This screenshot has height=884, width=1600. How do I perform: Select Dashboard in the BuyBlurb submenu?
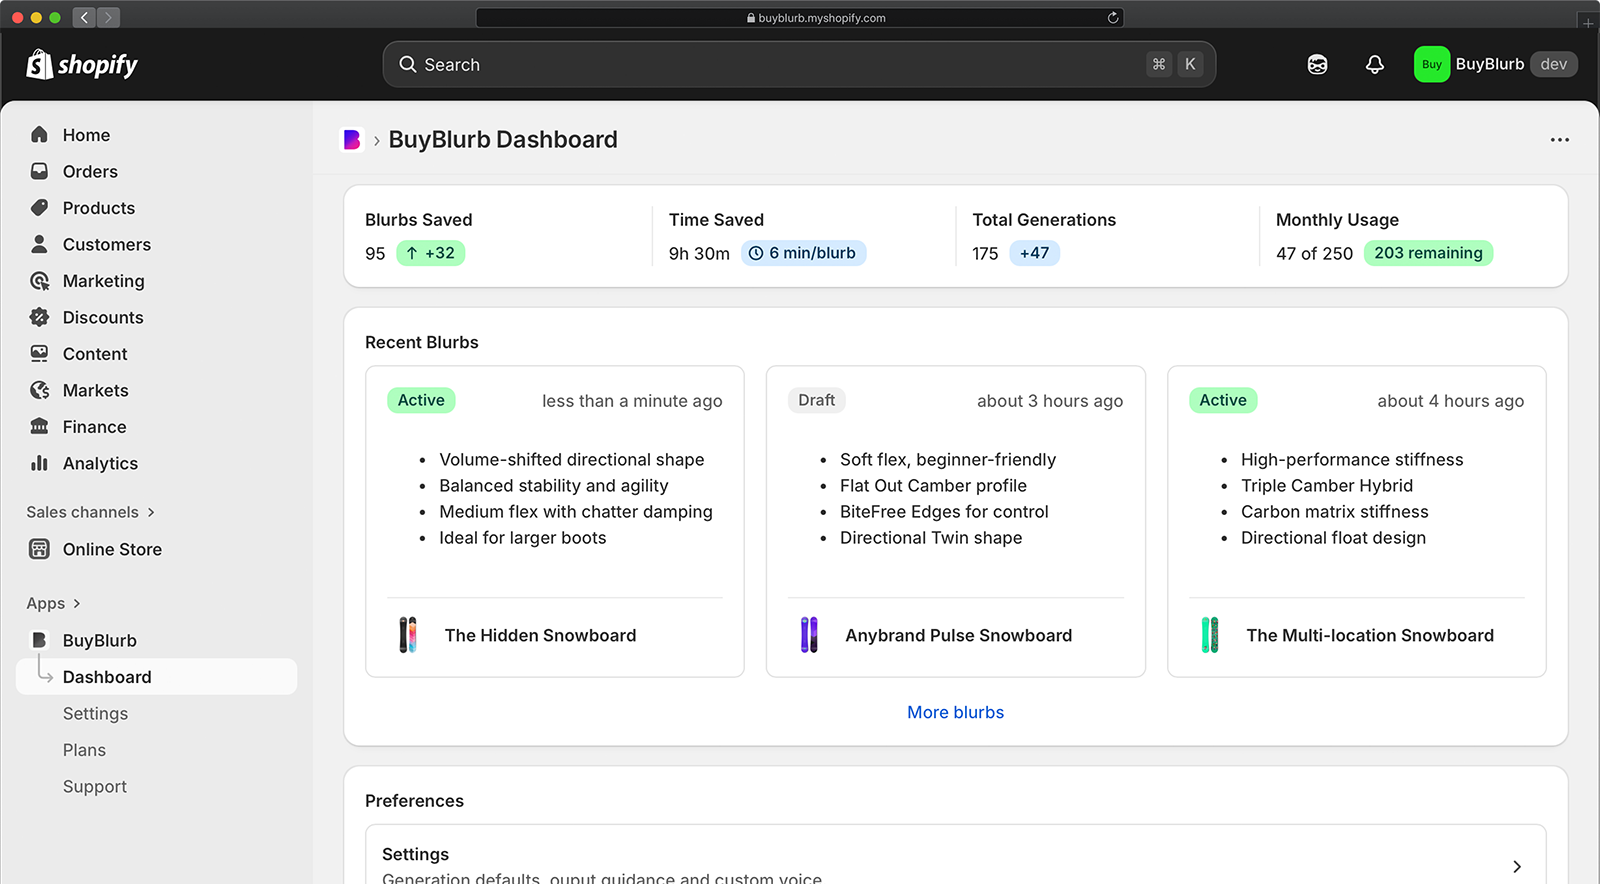[x=157, y=677]
